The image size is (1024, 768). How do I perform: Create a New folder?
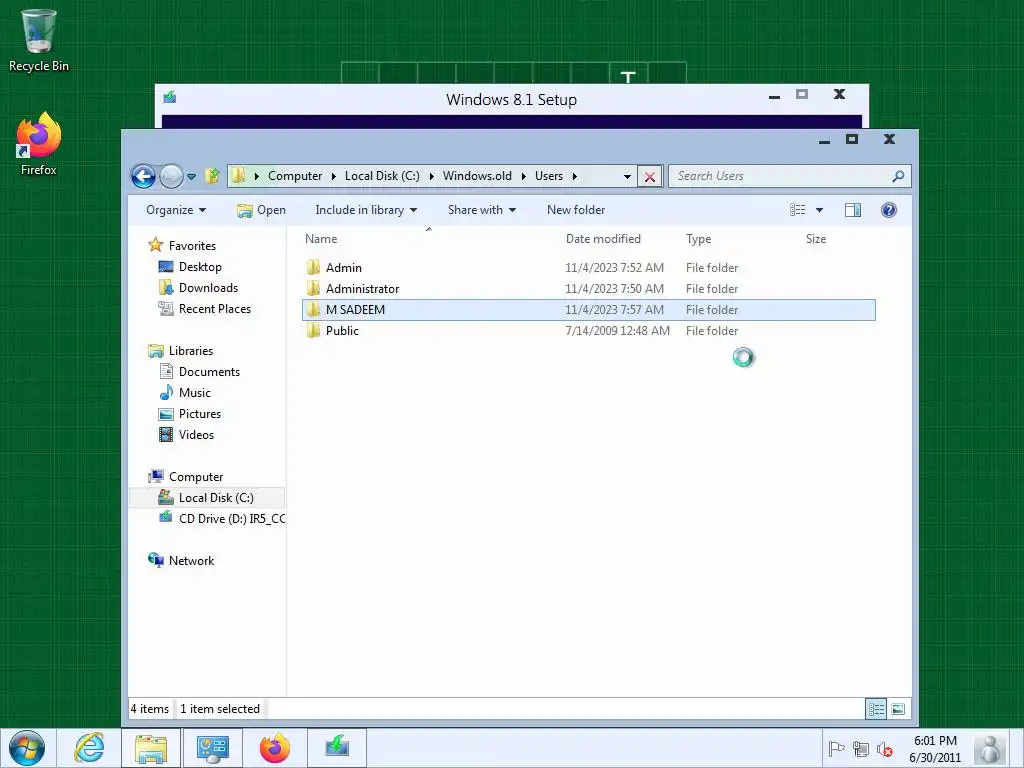pos(576,210)
